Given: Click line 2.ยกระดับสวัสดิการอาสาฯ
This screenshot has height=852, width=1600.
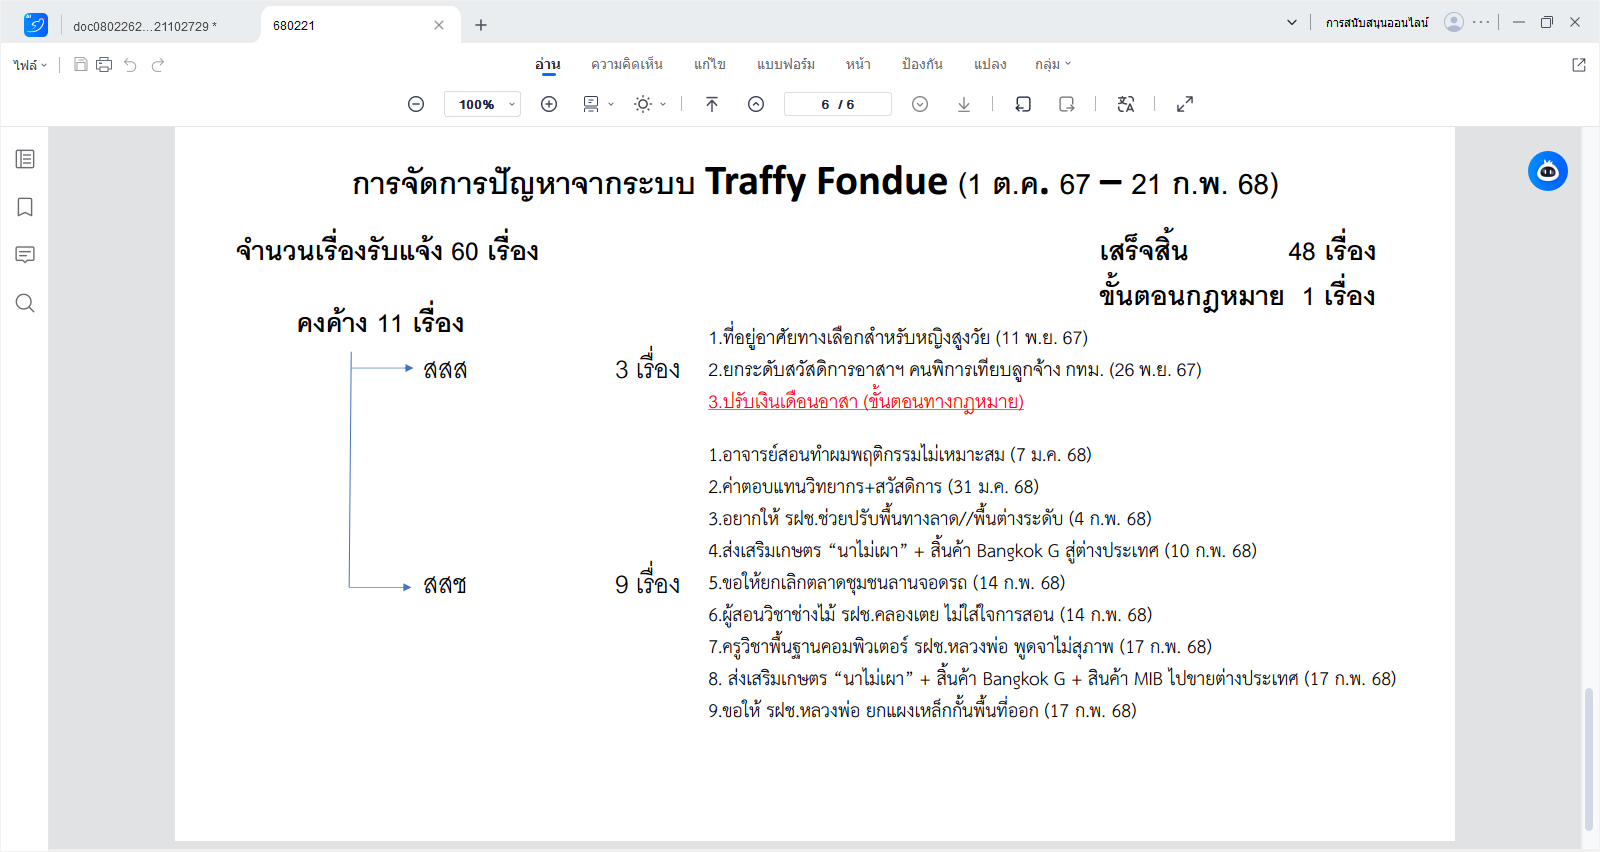Looking at the screenshot, I should pyautogui.click(x=955, y=370).
